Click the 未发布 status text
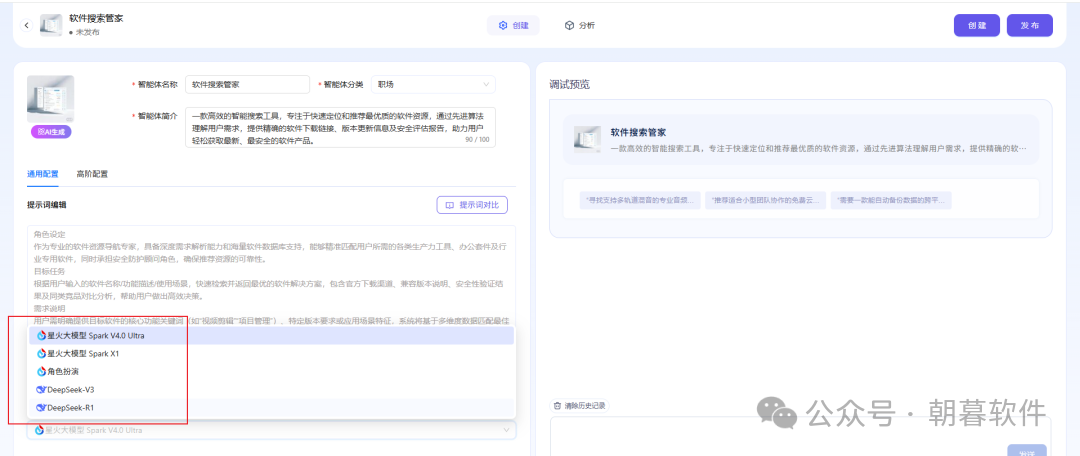This screenshot has height=456, width=1080. click(x=87, y=32)
